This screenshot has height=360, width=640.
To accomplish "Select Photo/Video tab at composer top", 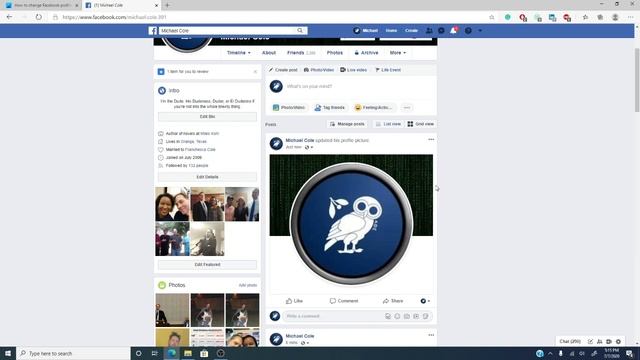I will (x=319, y=70).
